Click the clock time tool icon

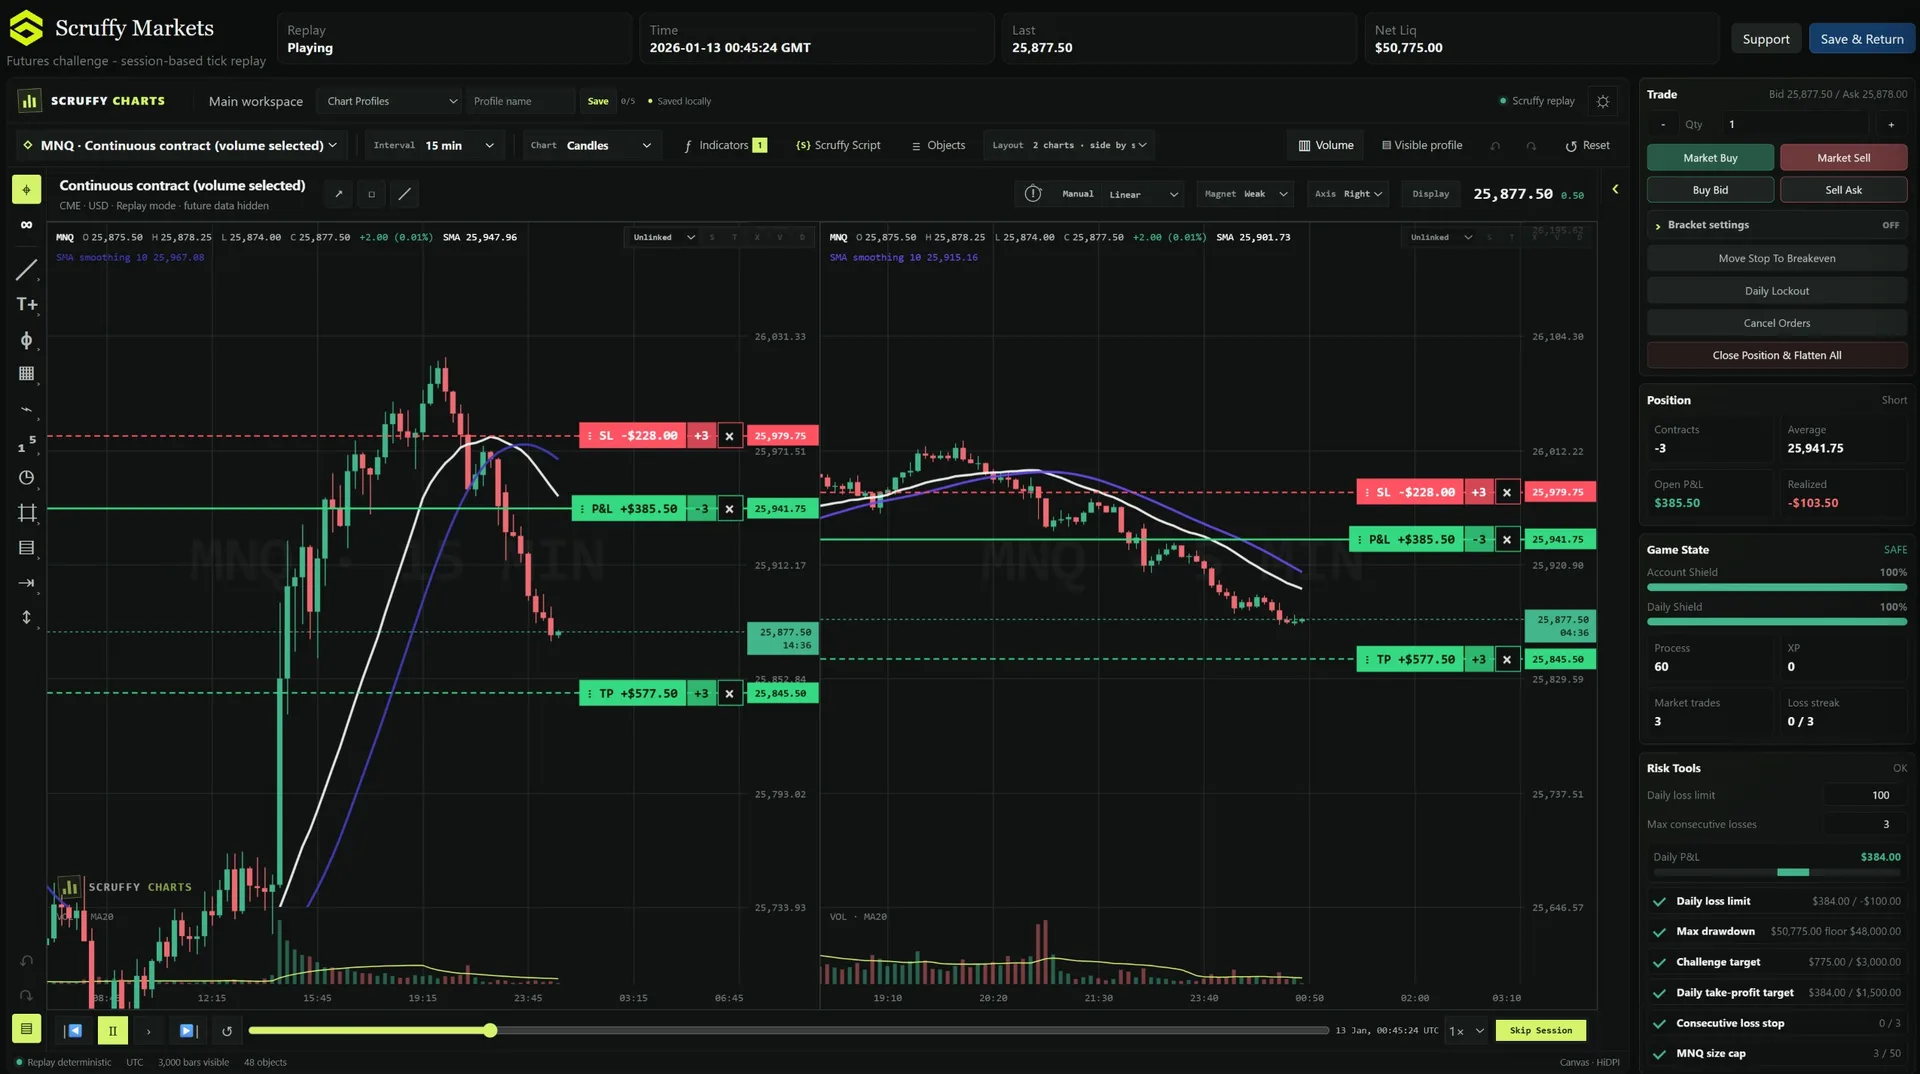[26, 478]
